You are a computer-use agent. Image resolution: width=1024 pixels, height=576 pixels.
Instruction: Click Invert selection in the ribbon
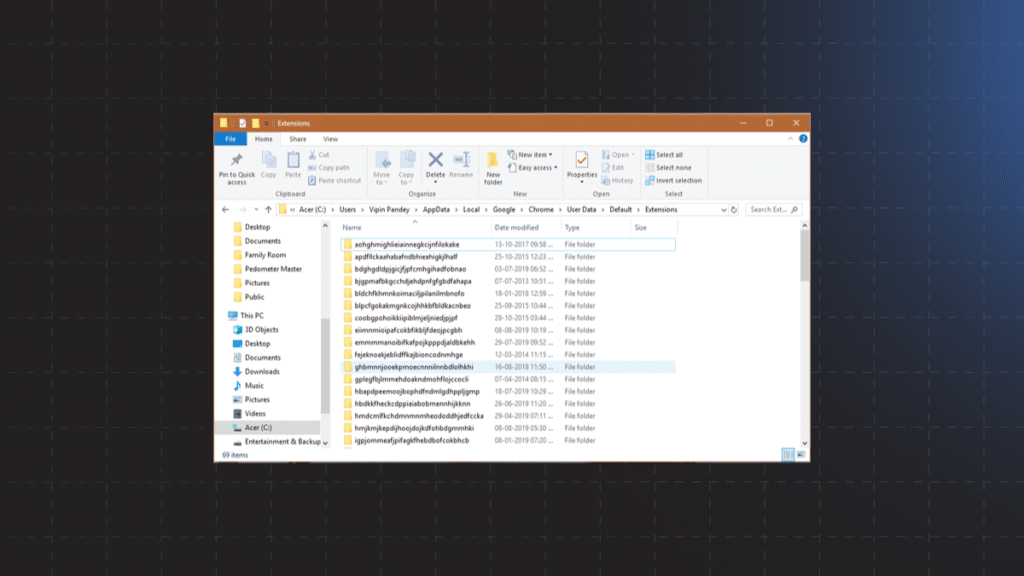678,181
